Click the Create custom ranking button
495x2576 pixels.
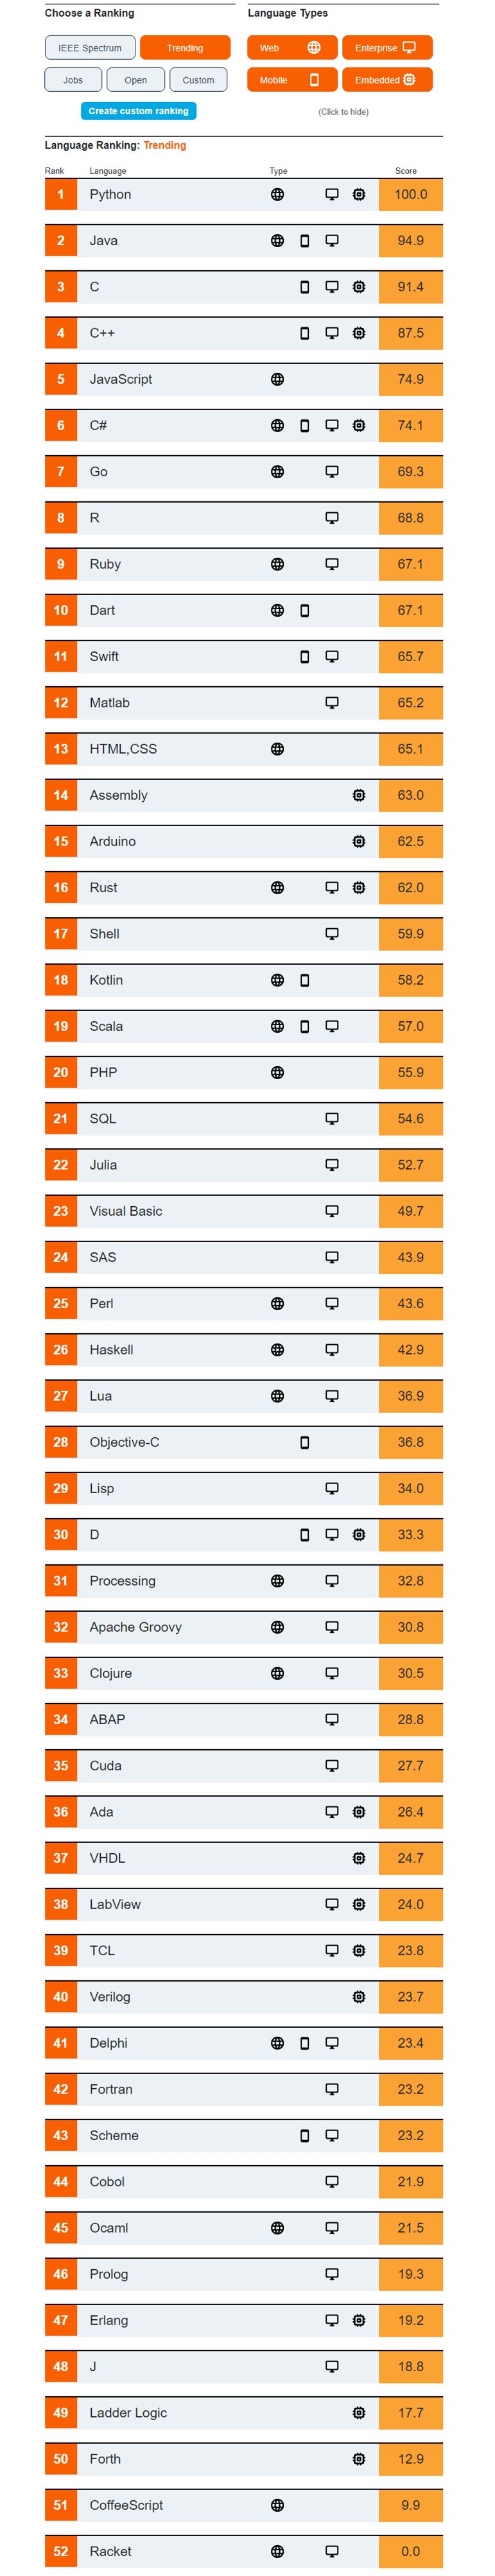pos(138,111)
